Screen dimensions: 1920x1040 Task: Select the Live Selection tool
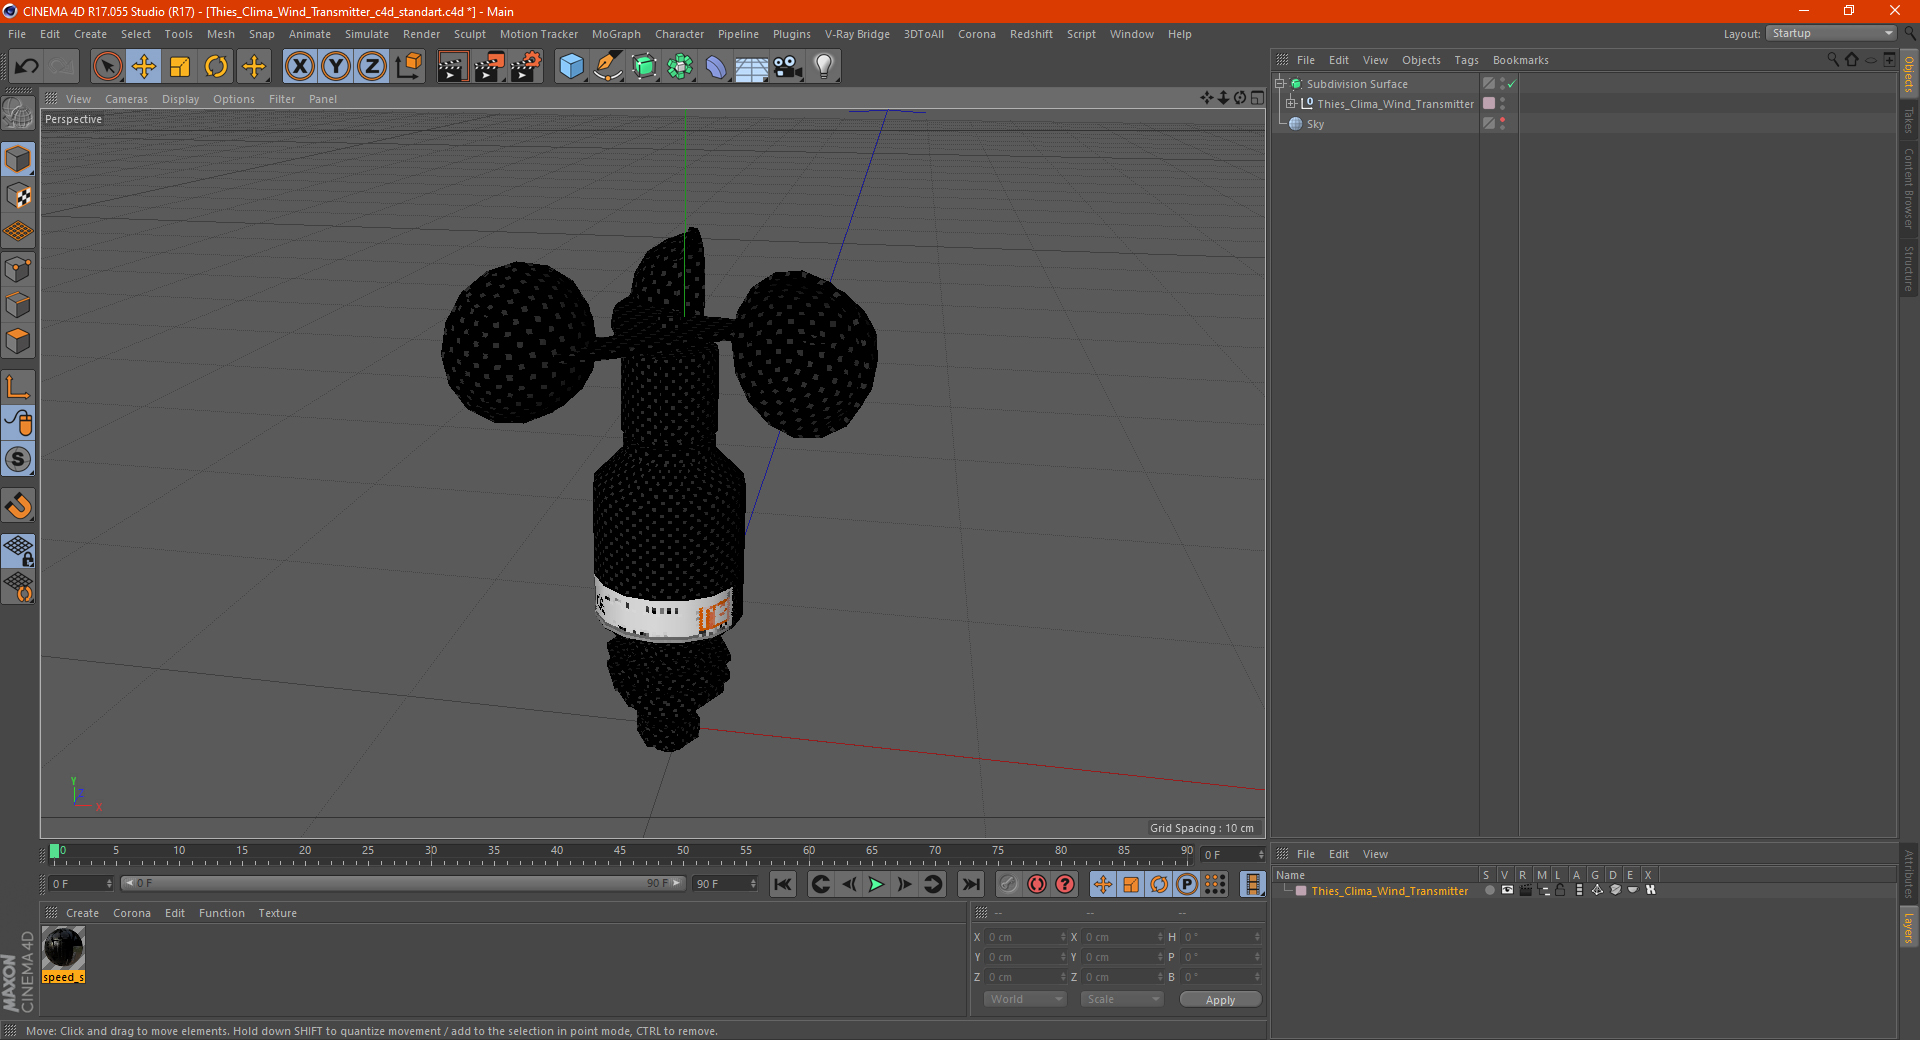pyautogui.click(x=108, y=67)
